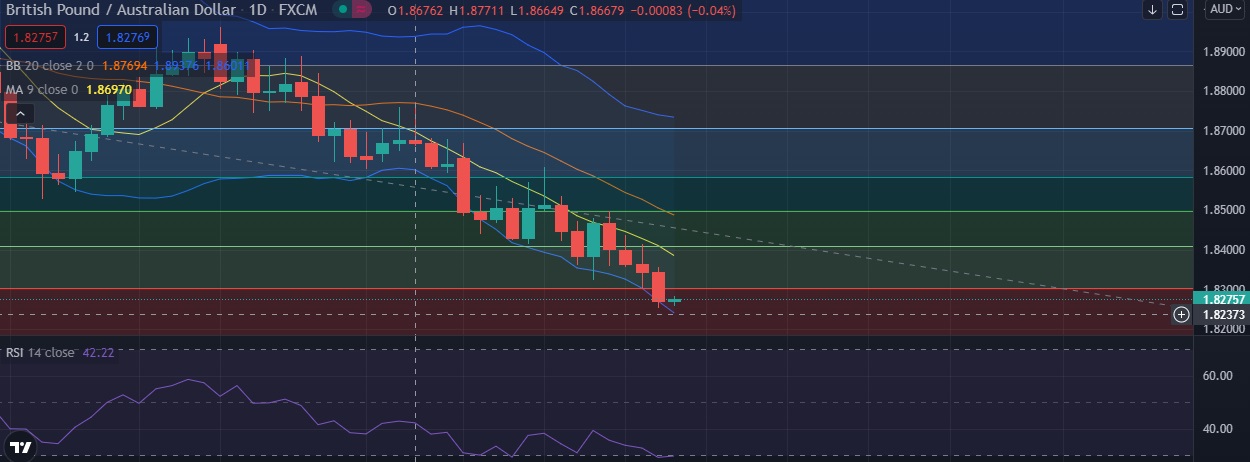1250x462 pixels.
Task: Click the 1D interval label
Action: pos(258,10)
